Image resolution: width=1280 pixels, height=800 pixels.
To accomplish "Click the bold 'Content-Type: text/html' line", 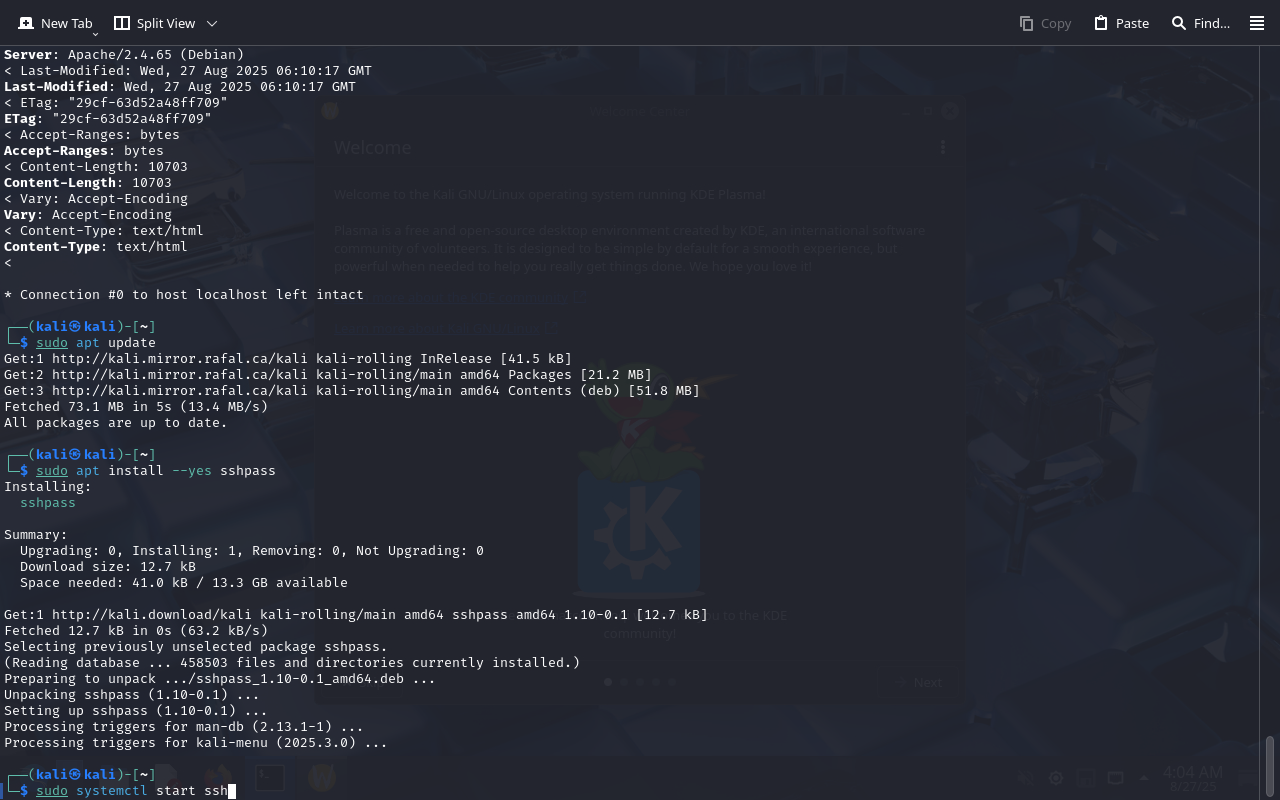I will [x=96, y=246].
